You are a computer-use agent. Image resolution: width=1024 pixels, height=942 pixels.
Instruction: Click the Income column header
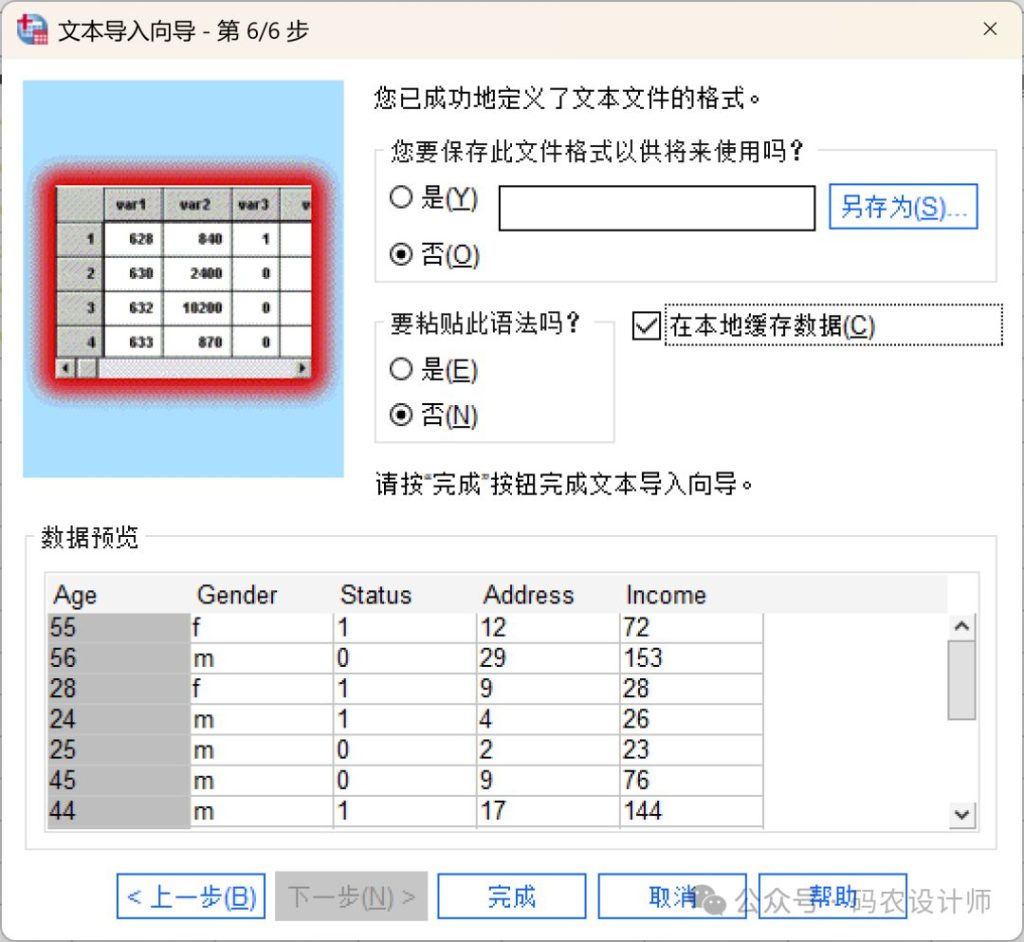(x=666, y=595)
